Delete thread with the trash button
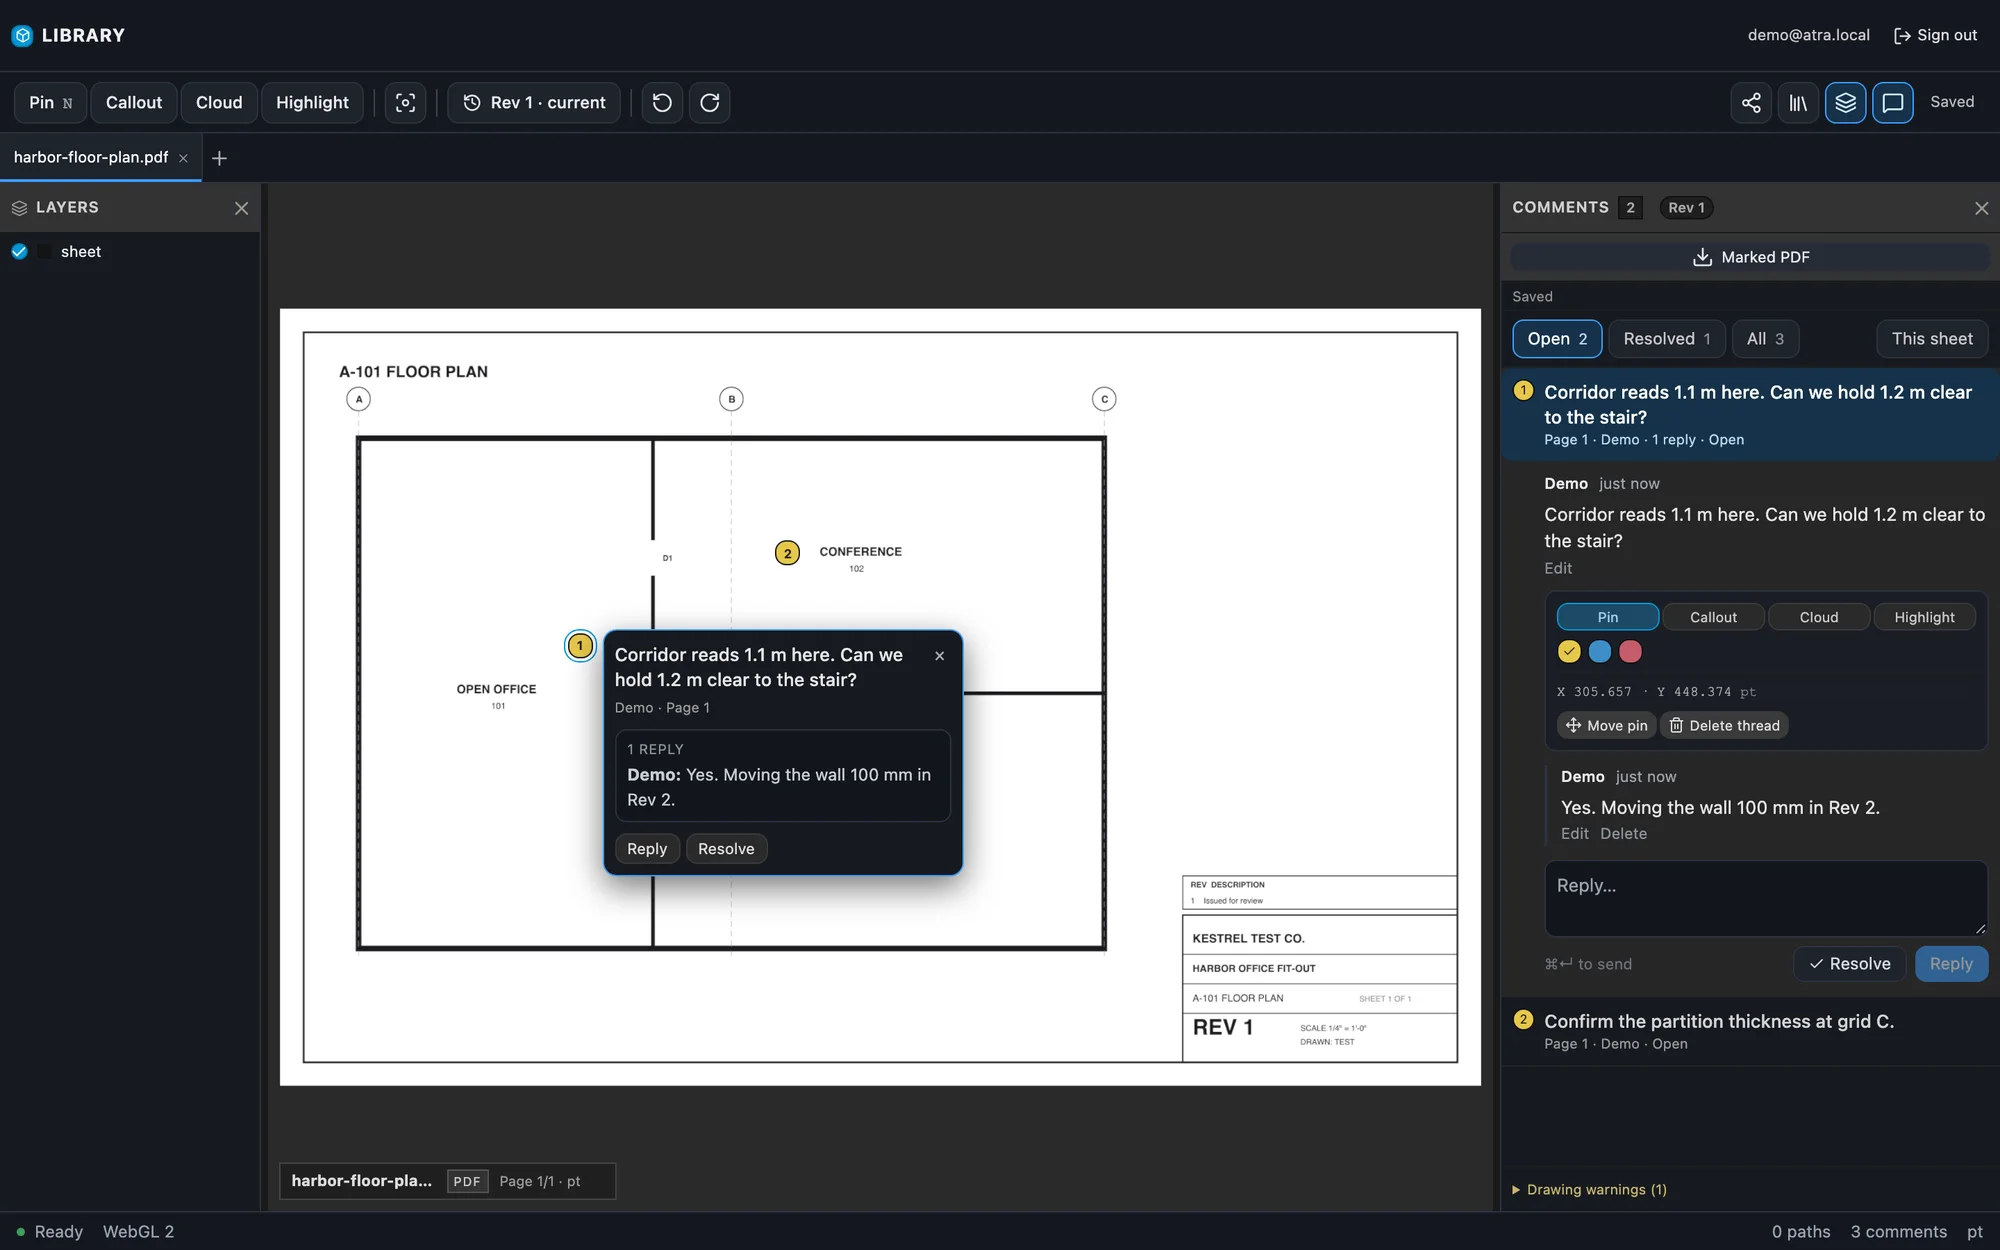This screenshot has width=2000, height=1250. (x=1724, y=726)
